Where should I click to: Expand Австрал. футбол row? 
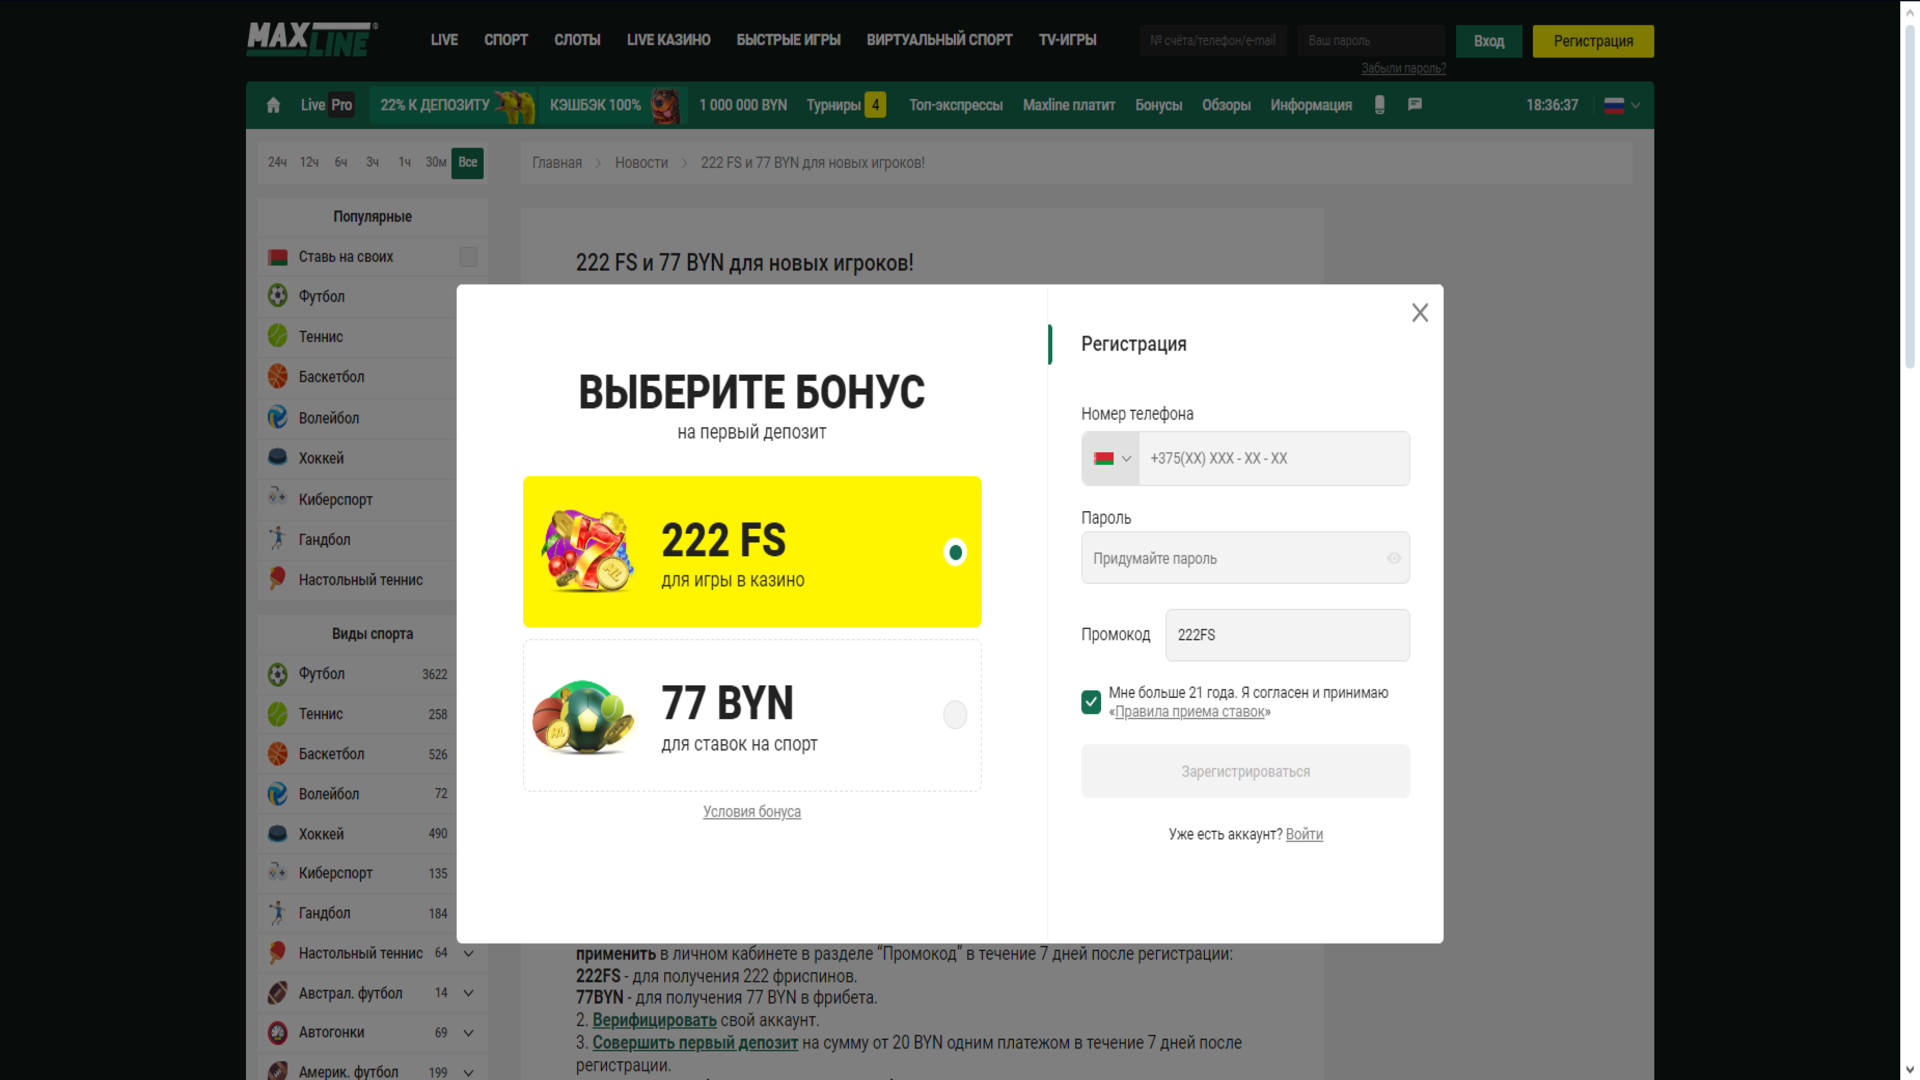[468, 993]
